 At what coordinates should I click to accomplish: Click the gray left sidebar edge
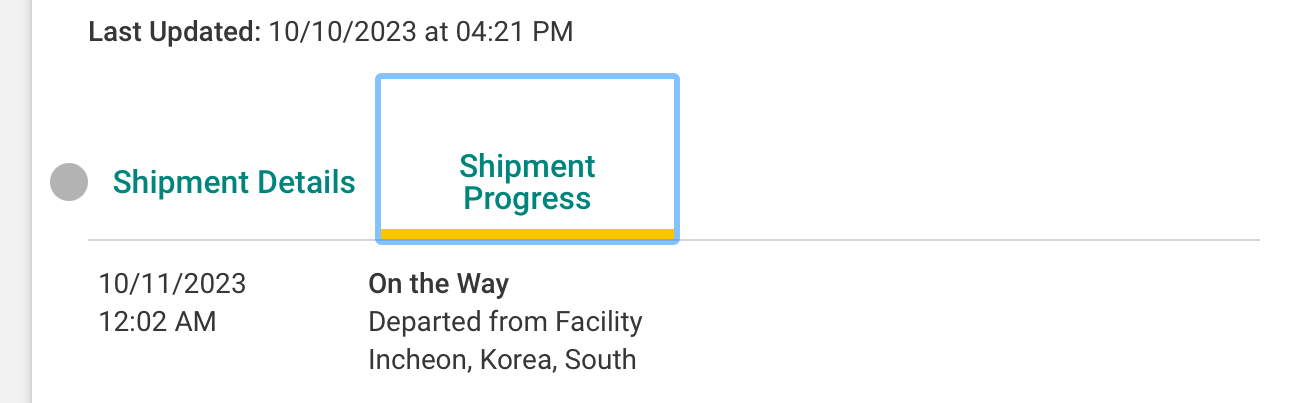[x=15, y=200]
